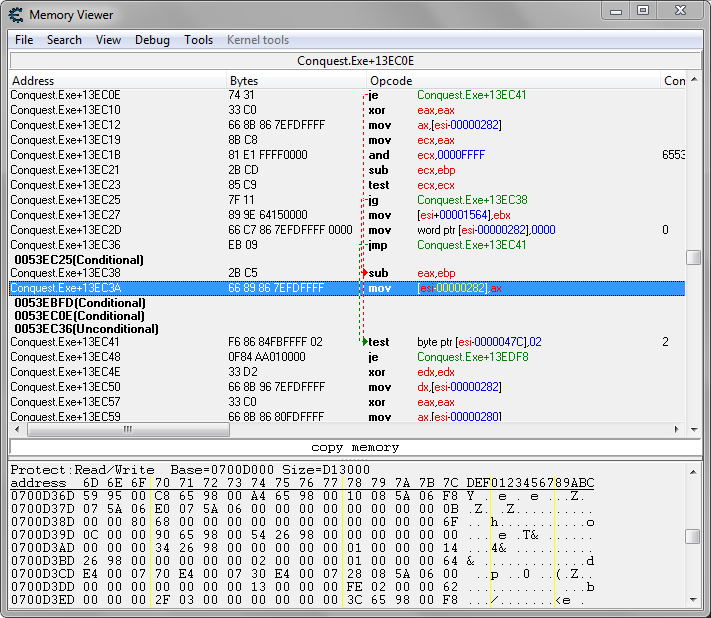This screenshot has height=618, width=711.
Task: Click hex view scrollbar down arrow
Action: (x=693, y=599)
